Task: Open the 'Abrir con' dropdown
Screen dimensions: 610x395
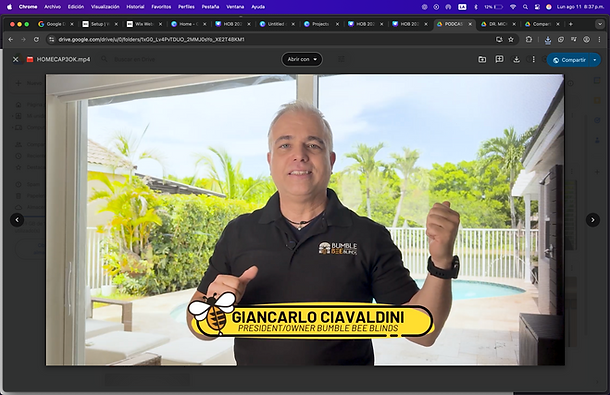Action: click(302, 59)
